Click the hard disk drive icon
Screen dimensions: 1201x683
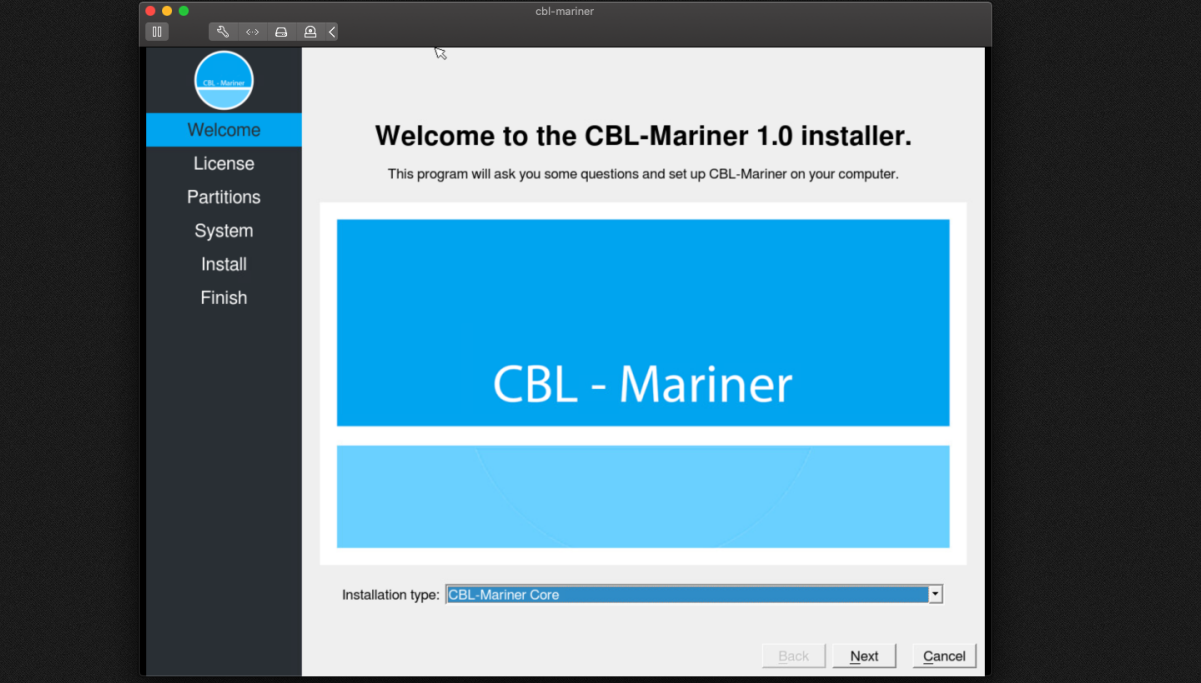[281, 32]
